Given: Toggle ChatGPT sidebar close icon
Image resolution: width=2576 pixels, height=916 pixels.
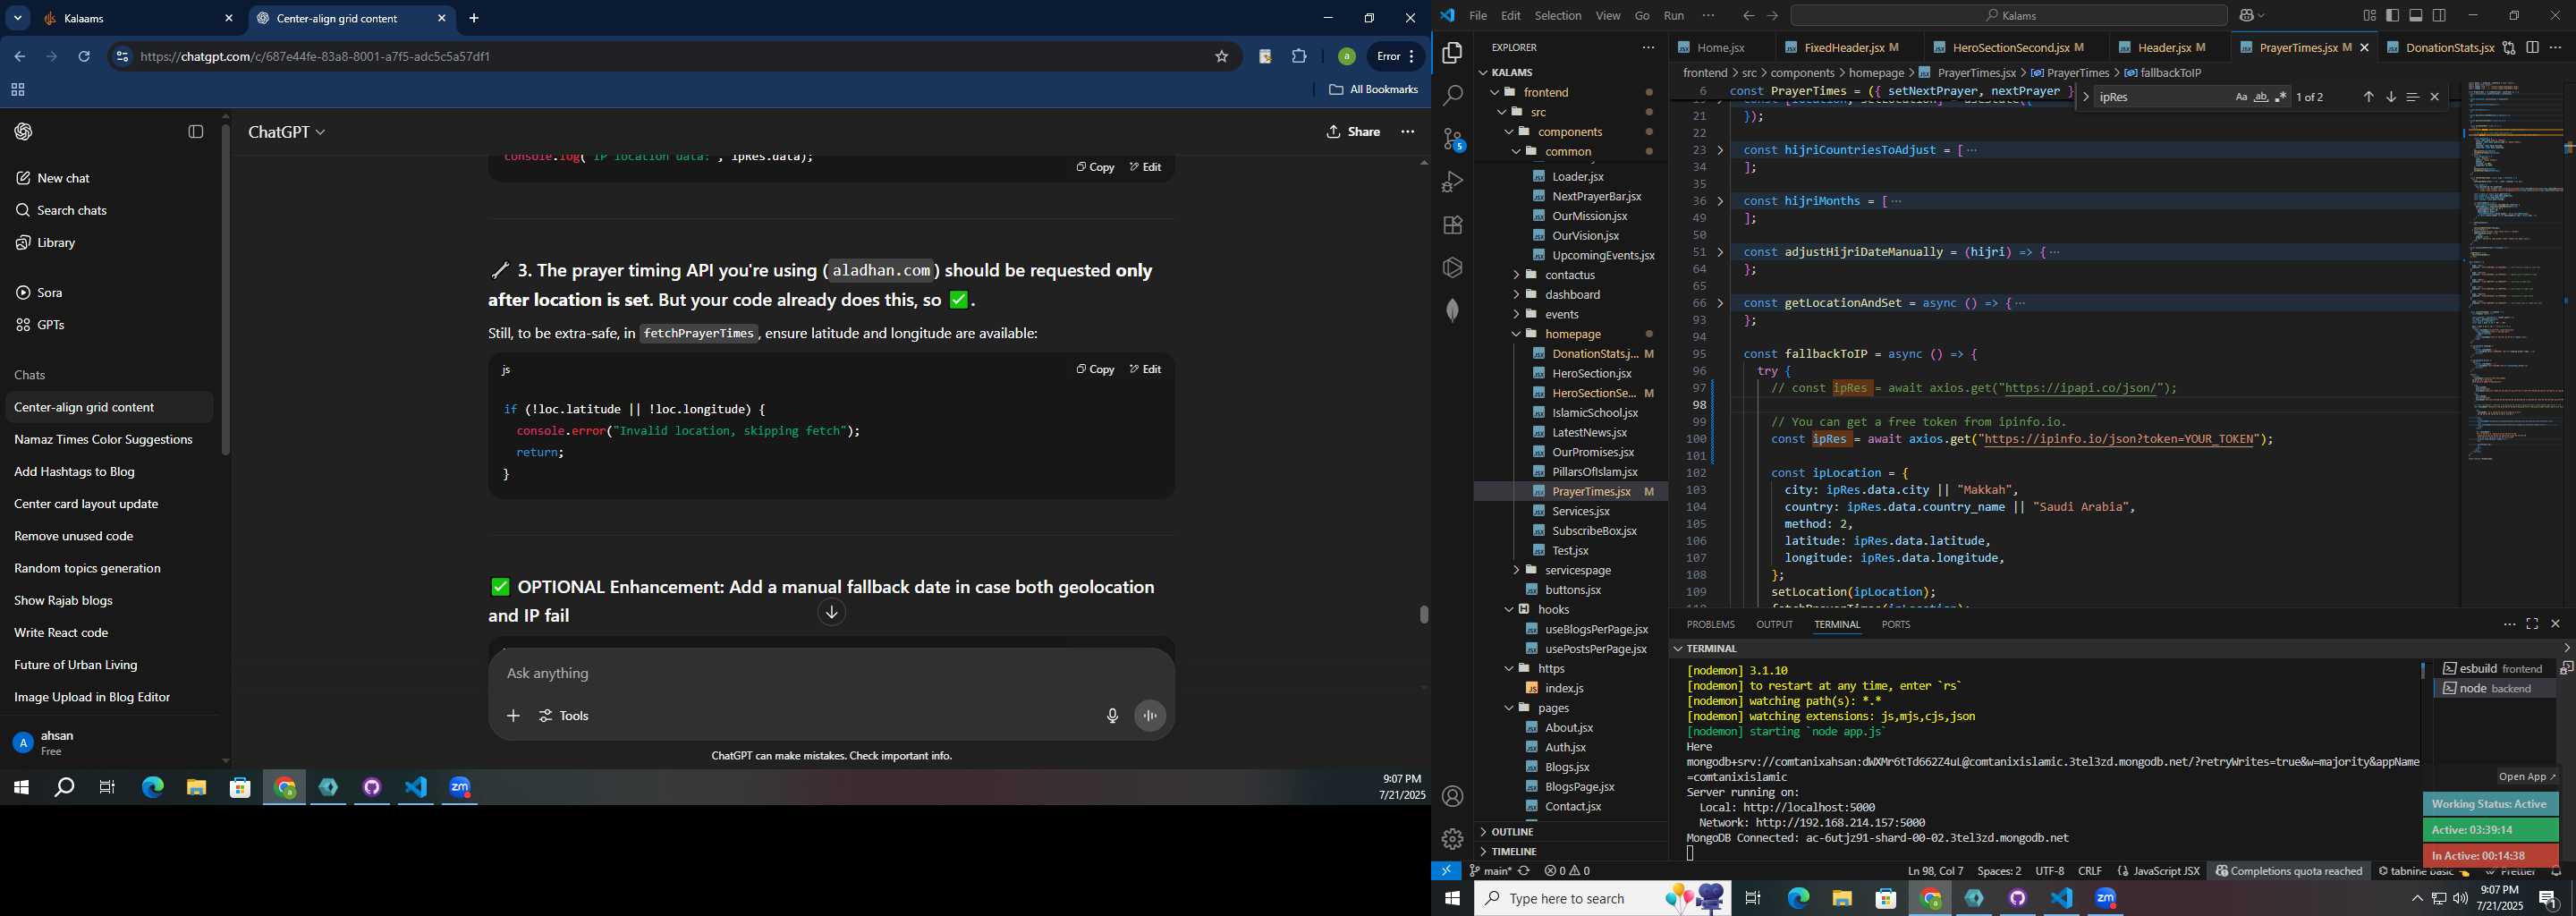Looking at the screenshot, I should tap(196, 132).
